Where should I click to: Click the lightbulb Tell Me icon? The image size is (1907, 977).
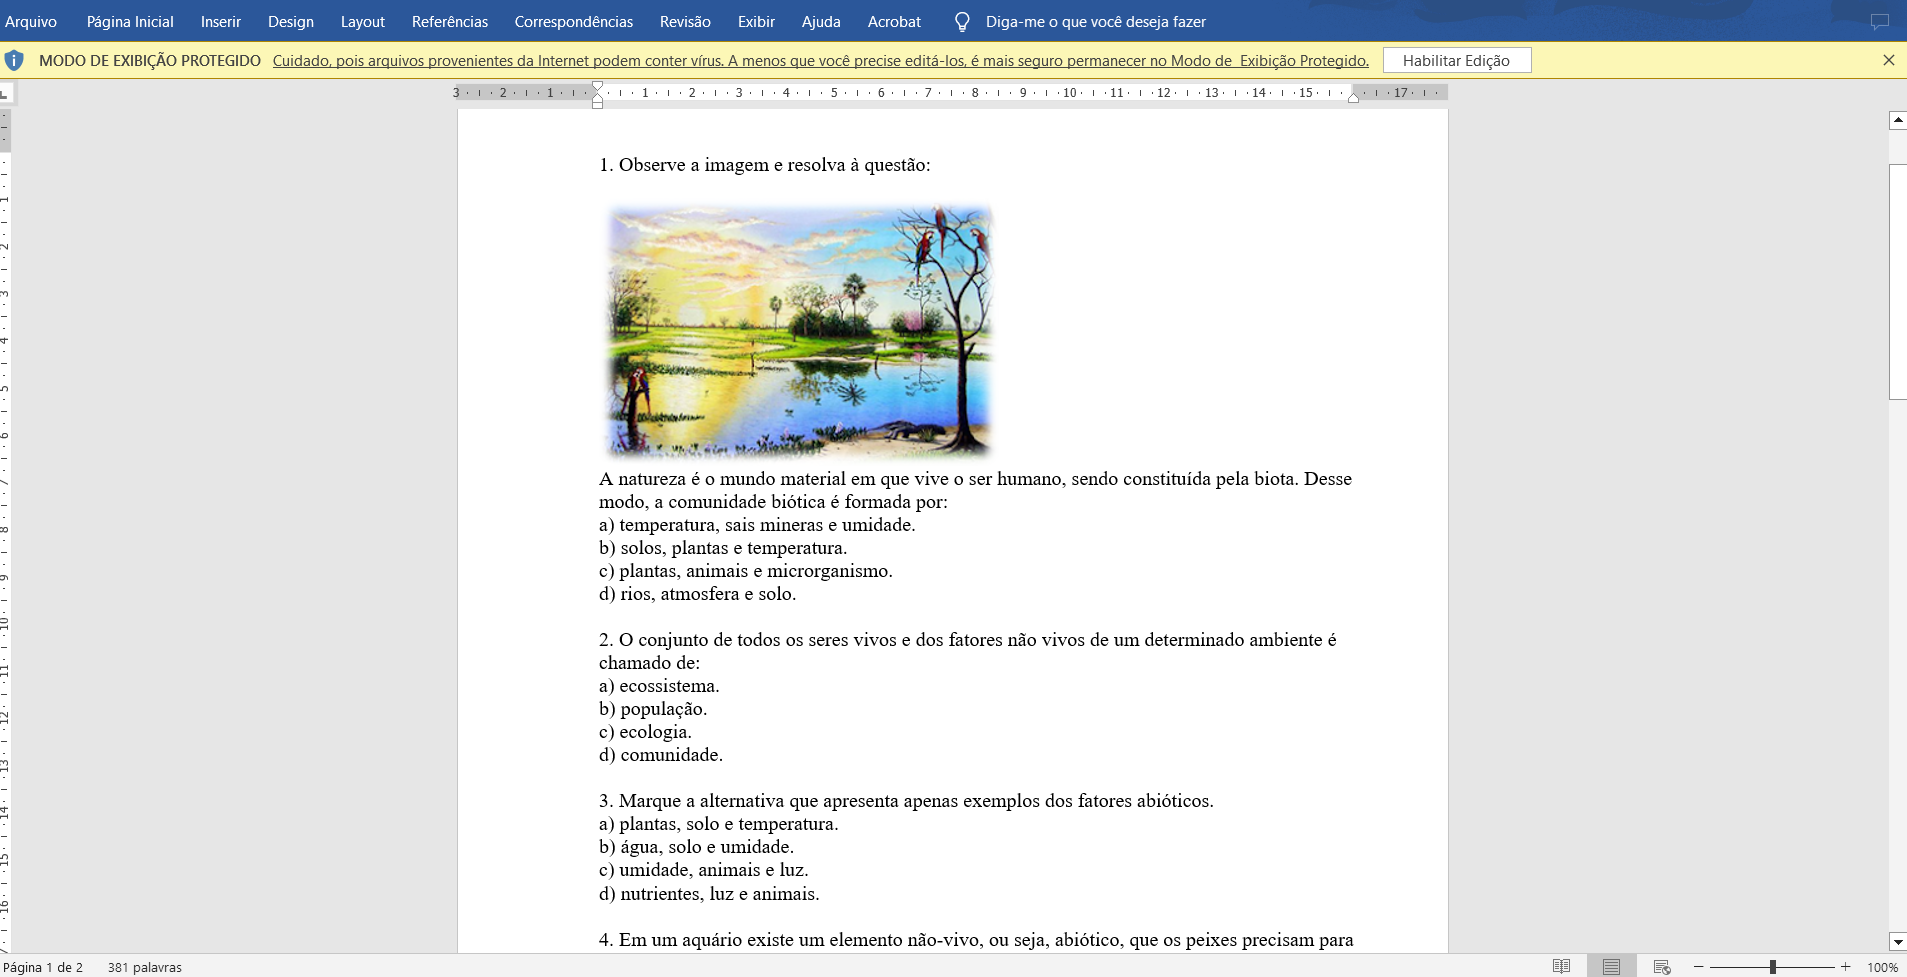pos(962,21)
